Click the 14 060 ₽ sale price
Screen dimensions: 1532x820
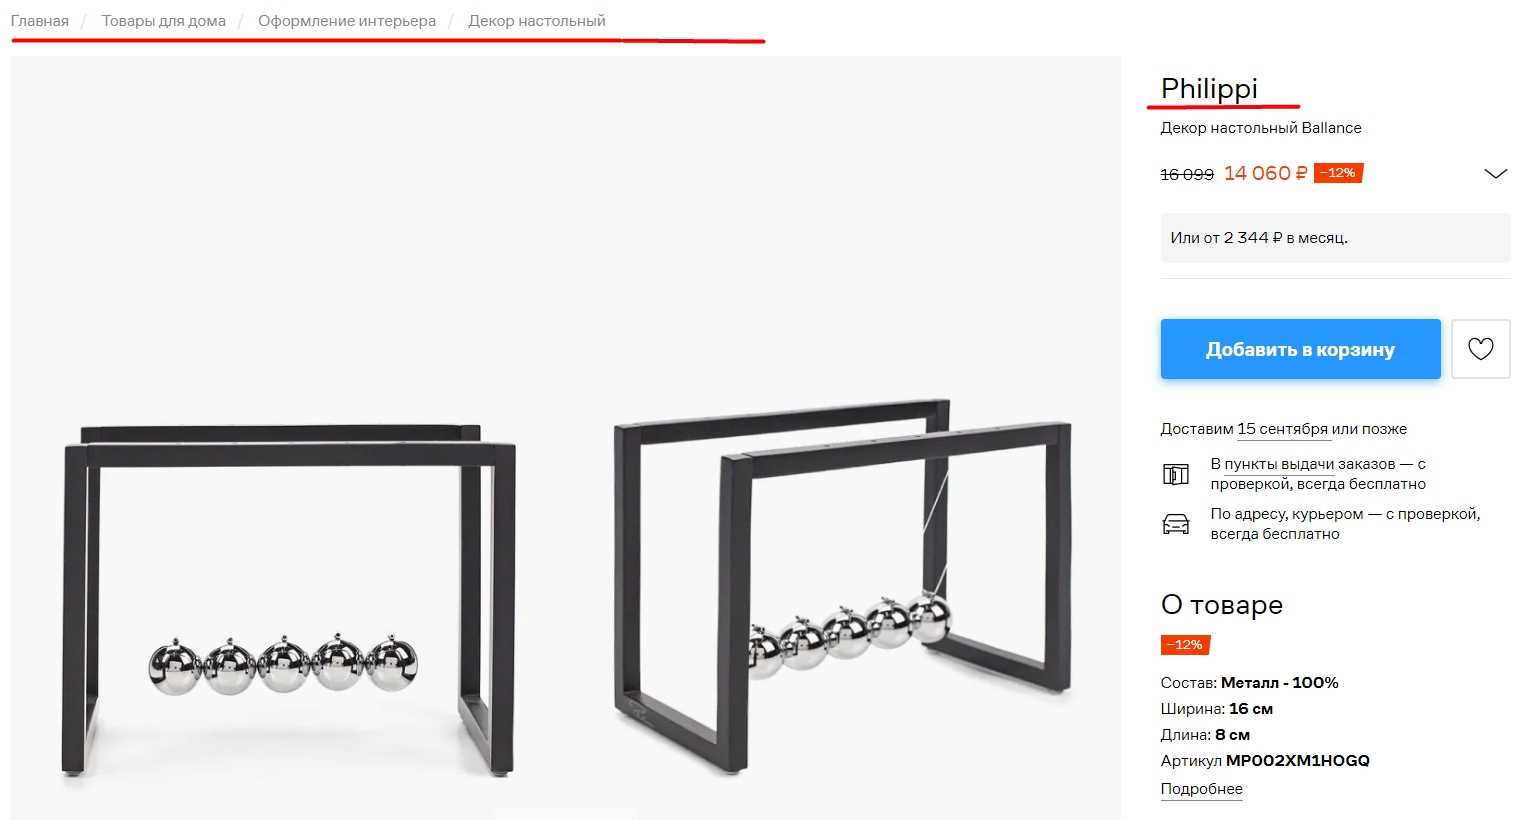(x=1265, y=173)
